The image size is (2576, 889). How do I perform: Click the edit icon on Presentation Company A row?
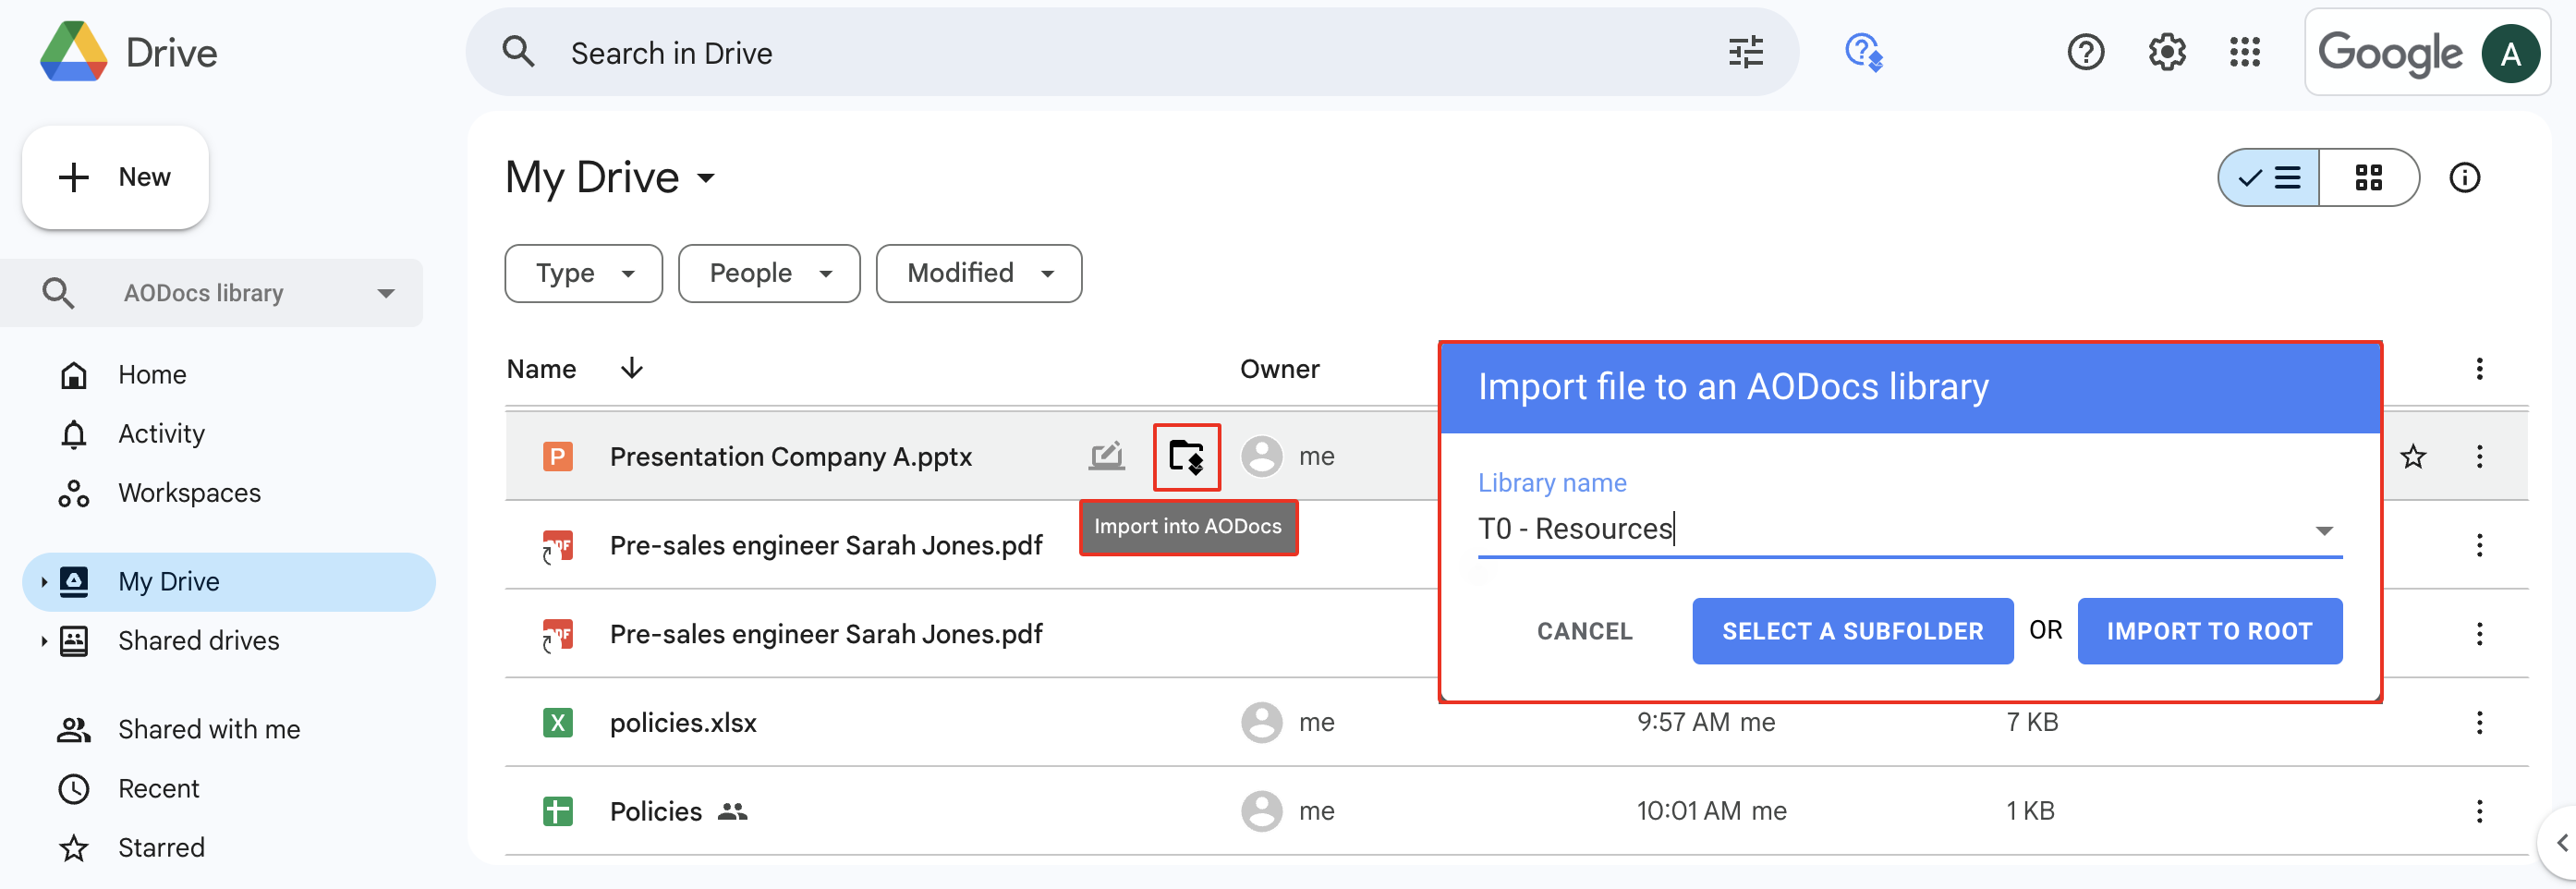click(1107, 457)
